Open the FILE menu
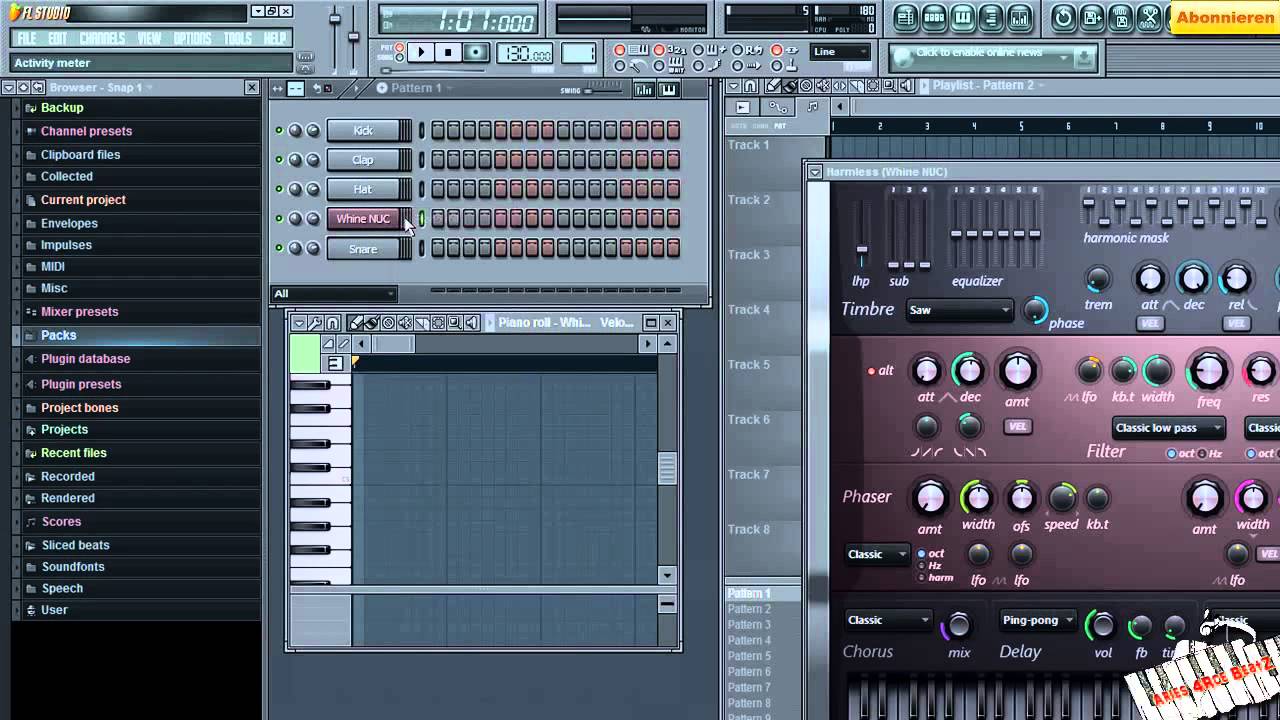The image size is (1280, 720). click(27, 39)
